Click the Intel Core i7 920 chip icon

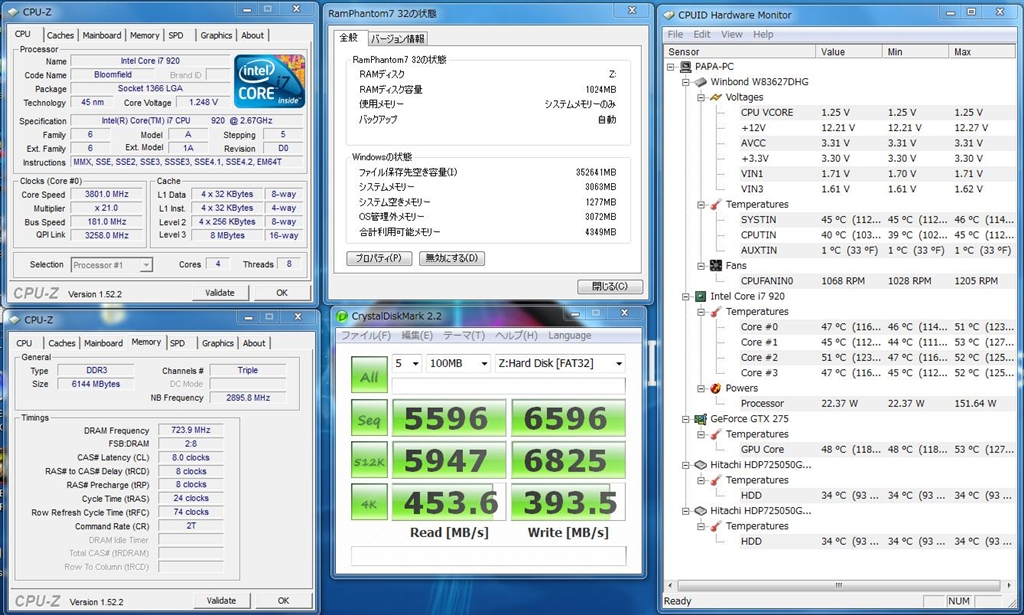[700, 296]
